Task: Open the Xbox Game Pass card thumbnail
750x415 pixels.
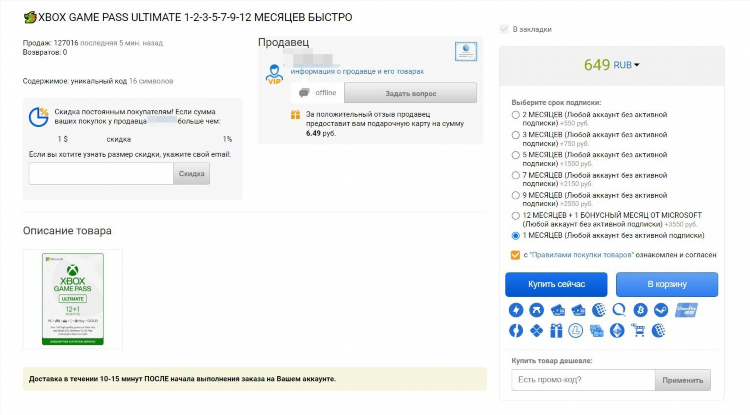Action: [x=73, y=299]
